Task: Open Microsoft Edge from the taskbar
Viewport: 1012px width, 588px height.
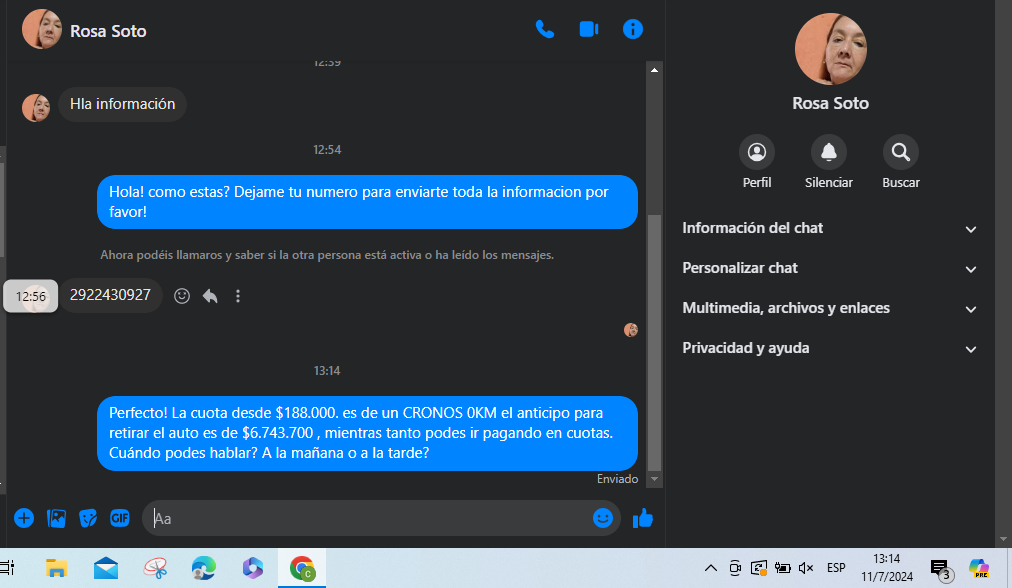Action: pyautogui.click(x=204, y=569)
